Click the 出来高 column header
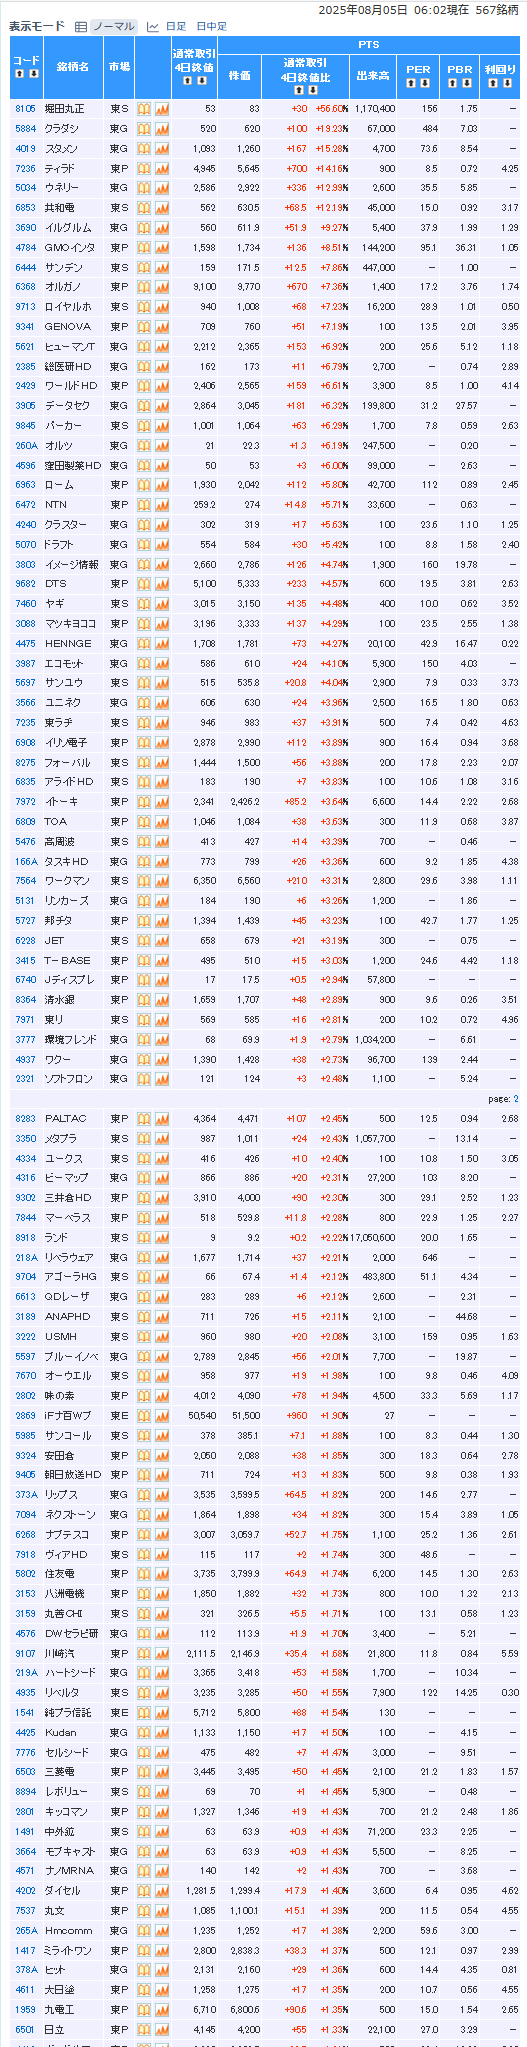Screen dimensions: 527x2047 pos(372,75)
